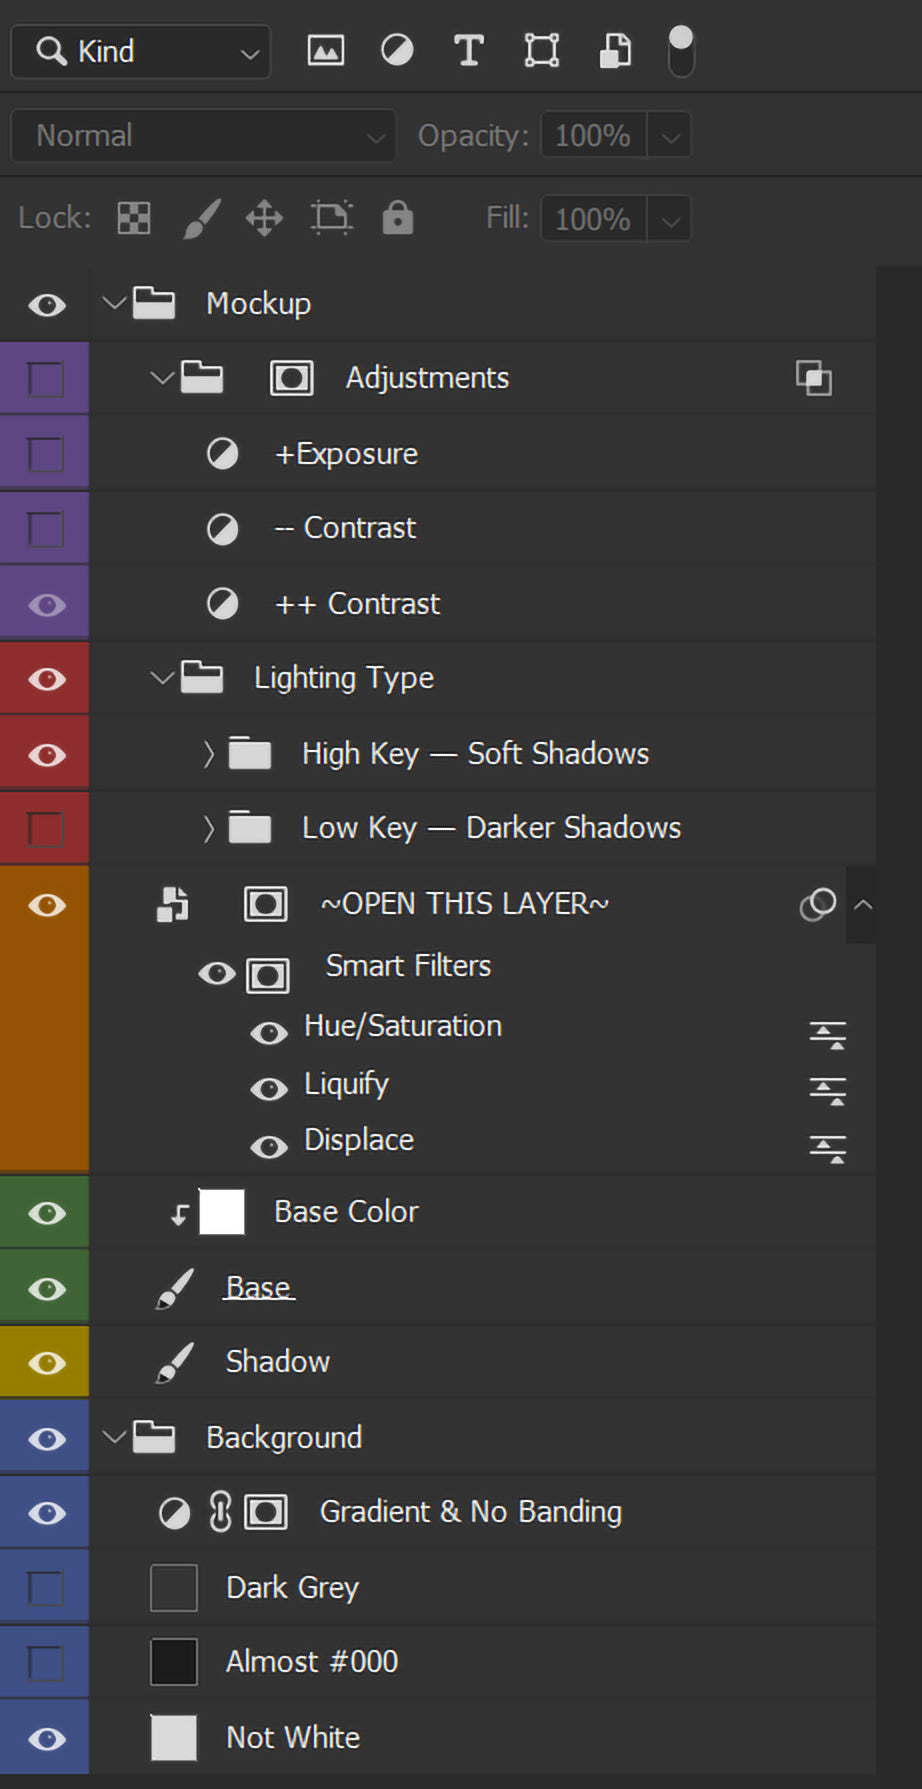The width and height of the screenshot is (922, 1789).
Task: Expand the Low Key — Darker Shadows group
Action: tap(208, 828)
